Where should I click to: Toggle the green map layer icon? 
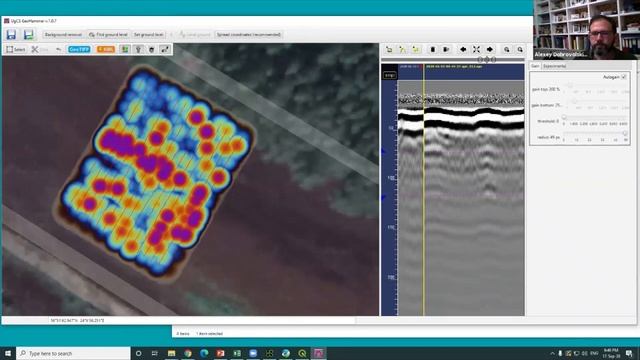click(125, 49)
